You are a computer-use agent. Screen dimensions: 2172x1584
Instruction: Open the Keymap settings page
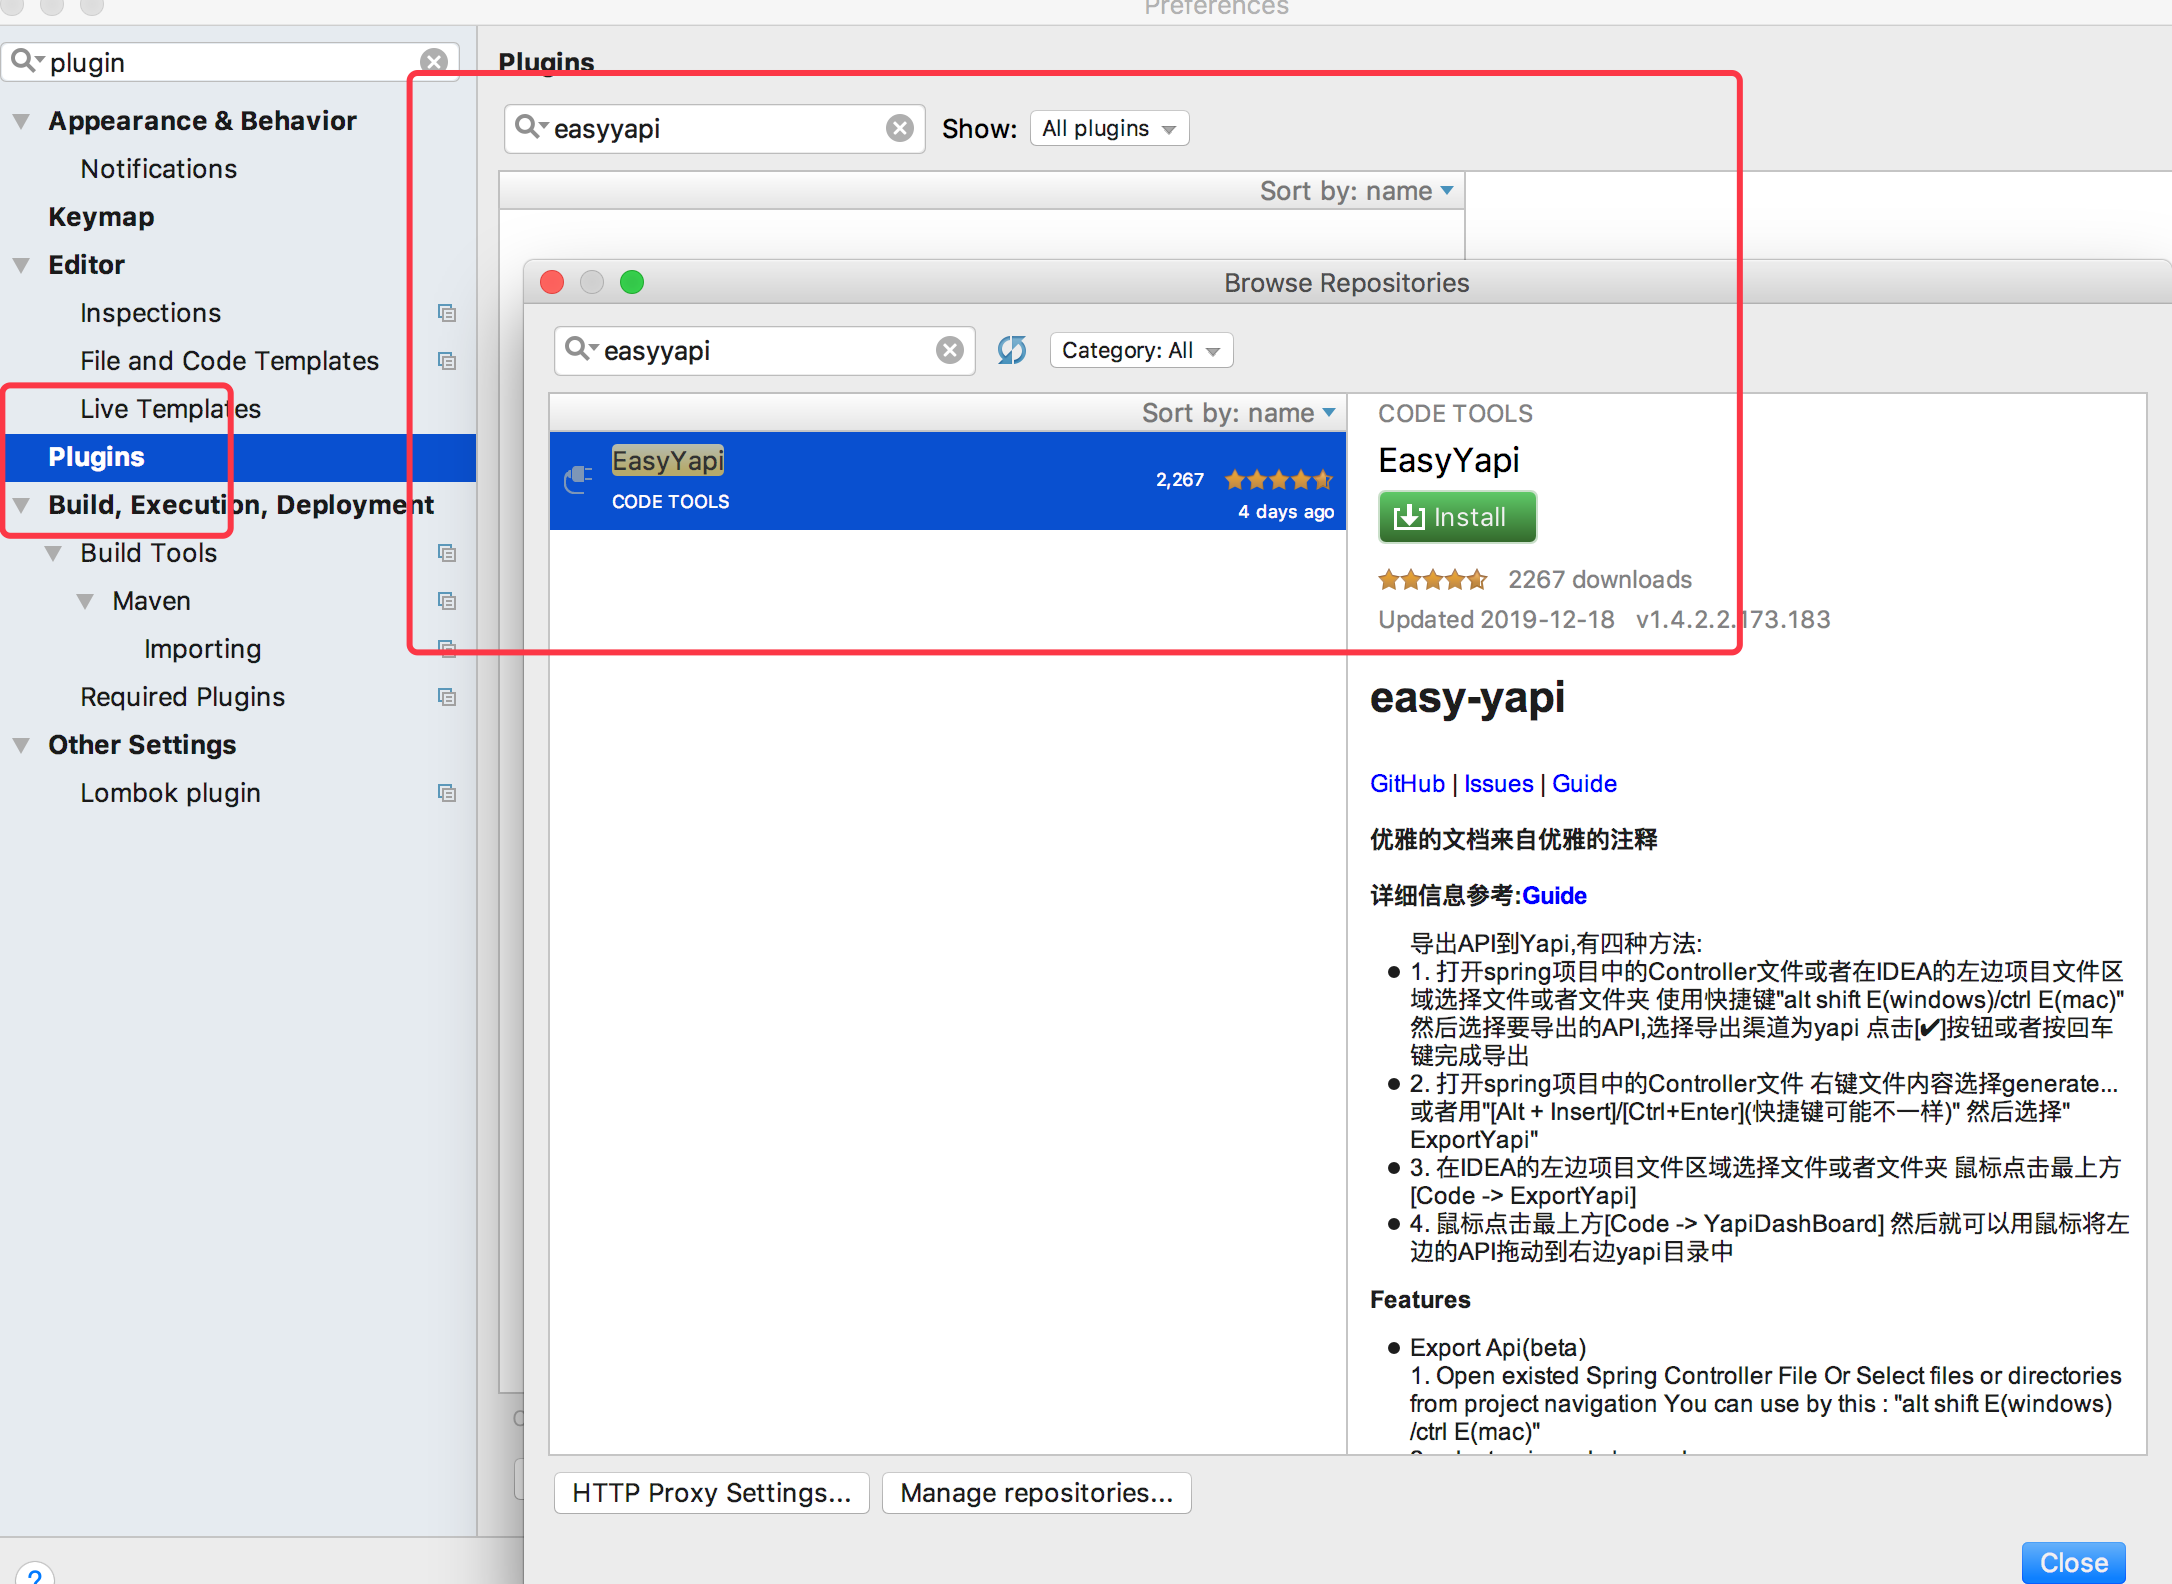pos(101,217)
